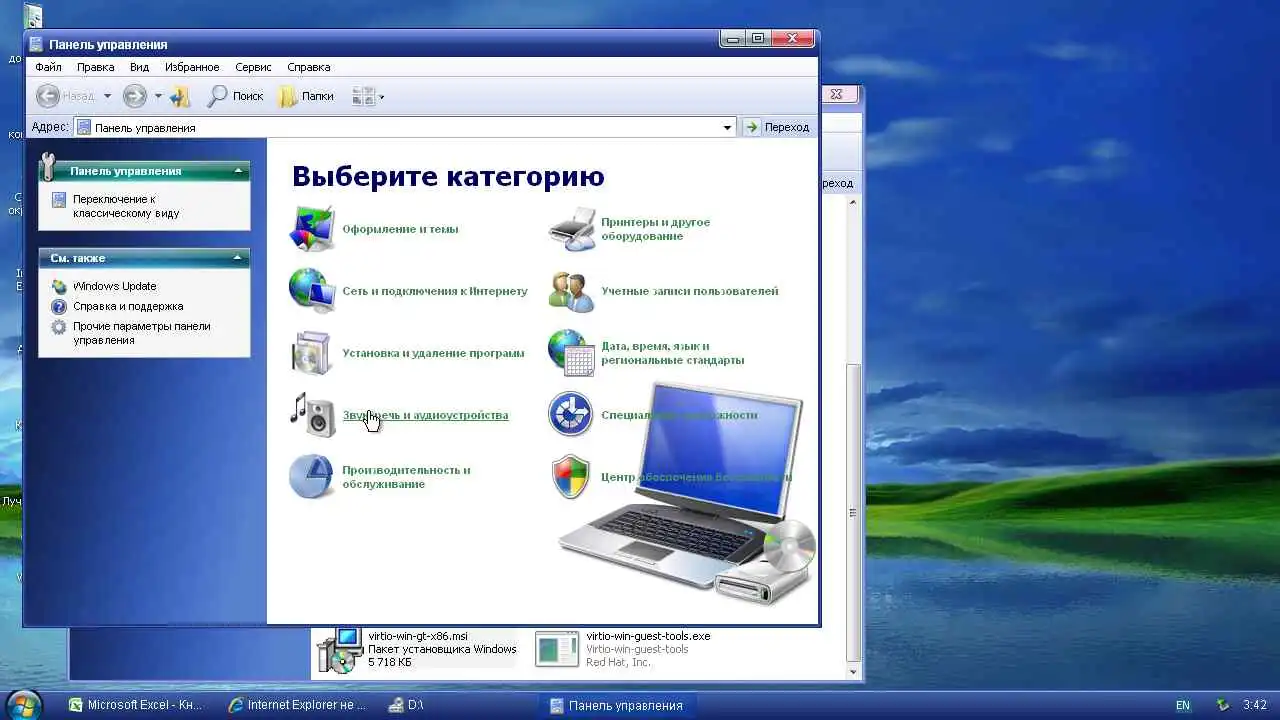
Task: Open Учетные записи пользователей link
Action: coord(689,291)
